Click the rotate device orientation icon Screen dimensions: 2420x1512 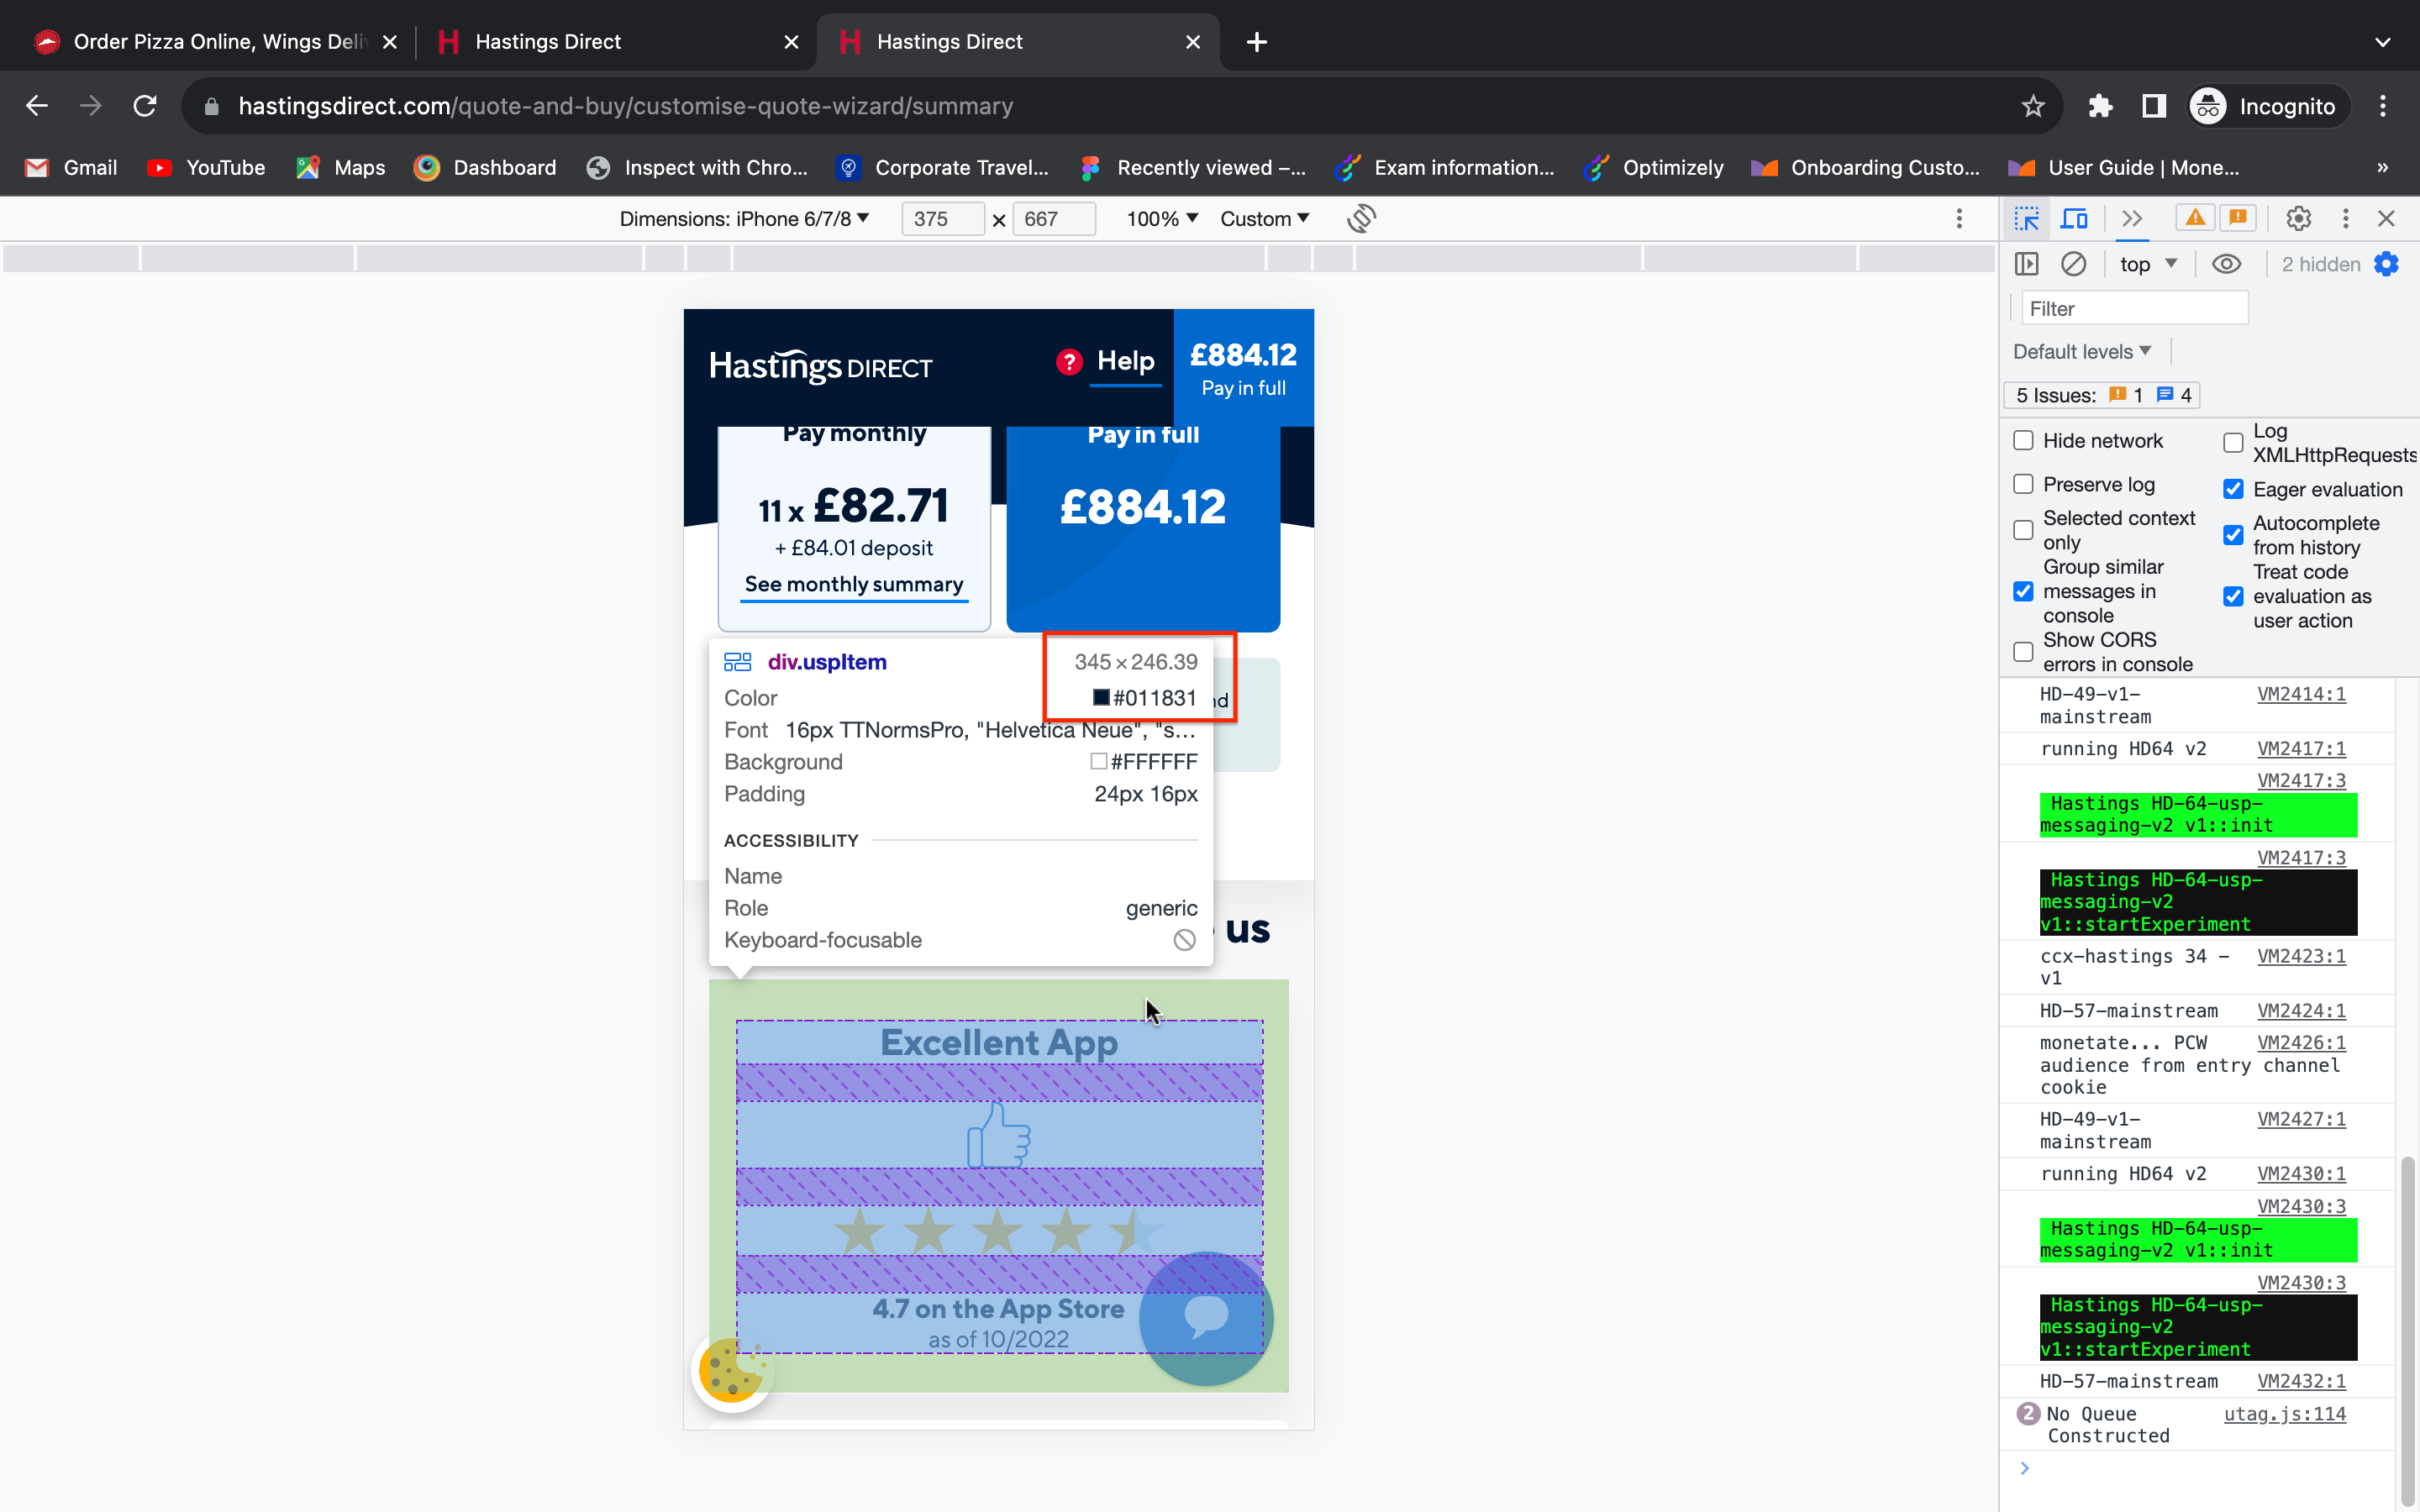click(x=1361, y=218)
